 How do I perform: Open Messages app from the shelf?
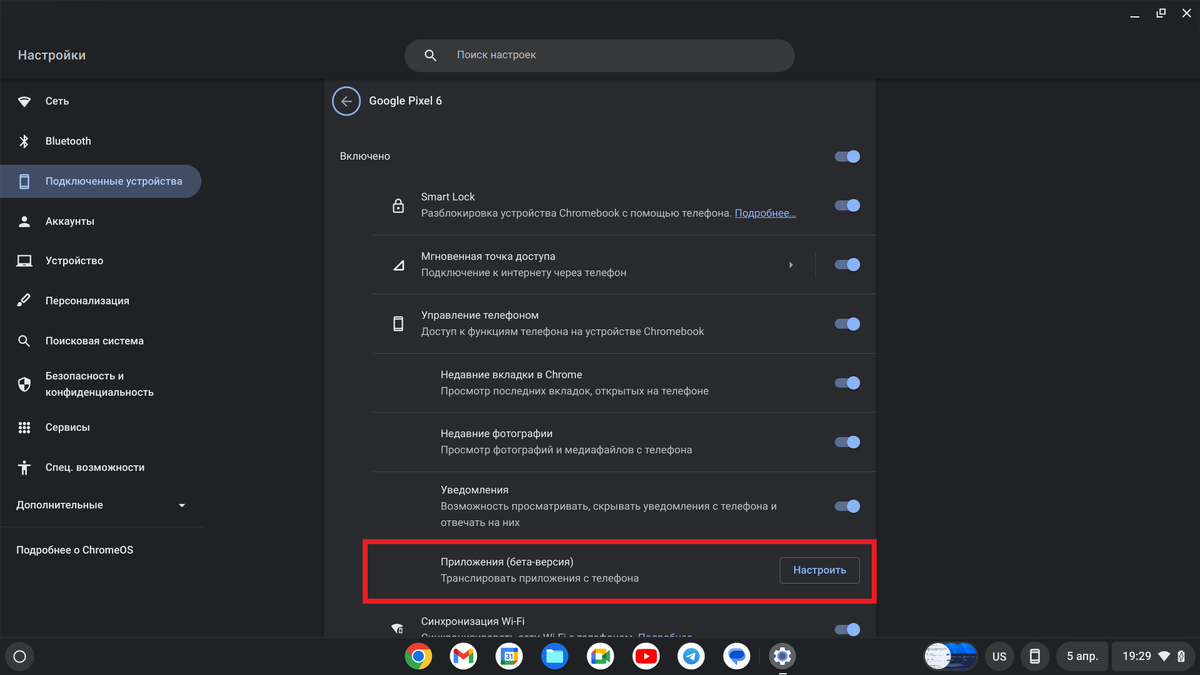point(737,656)
